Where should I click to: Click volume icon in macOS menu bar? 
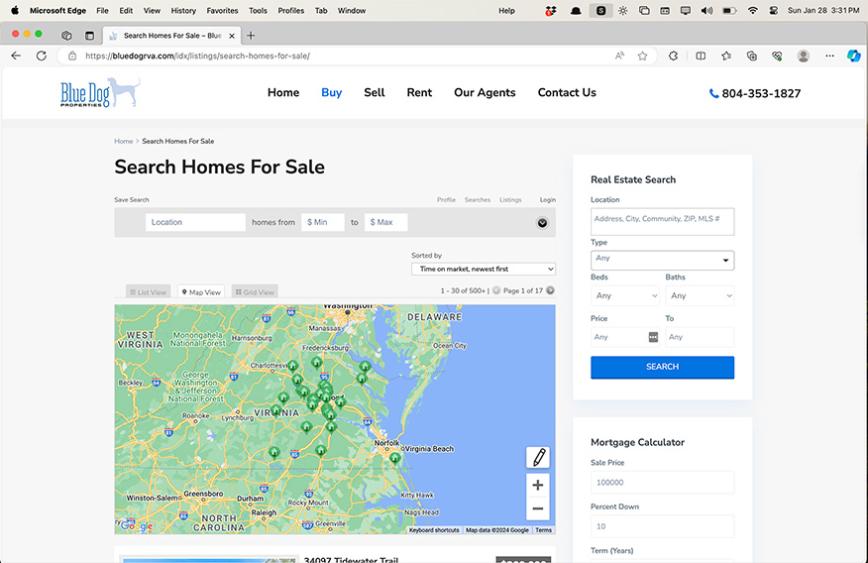click(x=707, y=11)
